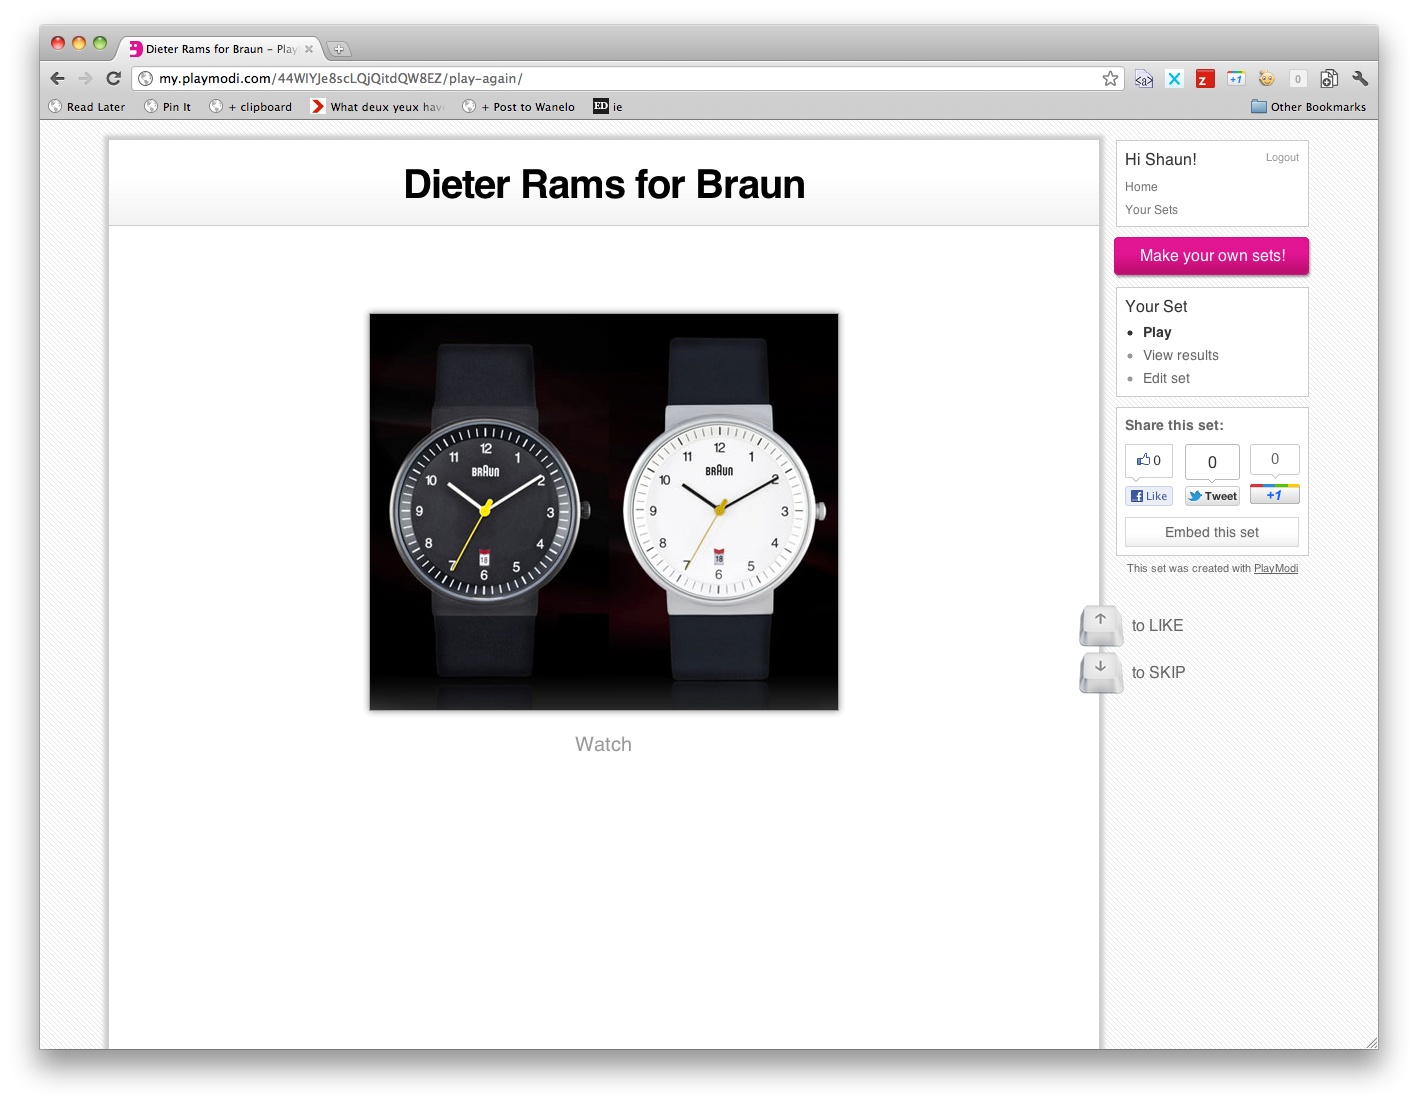Bookmark this page with the star icon
1418x1104 pixels.
1110,78
